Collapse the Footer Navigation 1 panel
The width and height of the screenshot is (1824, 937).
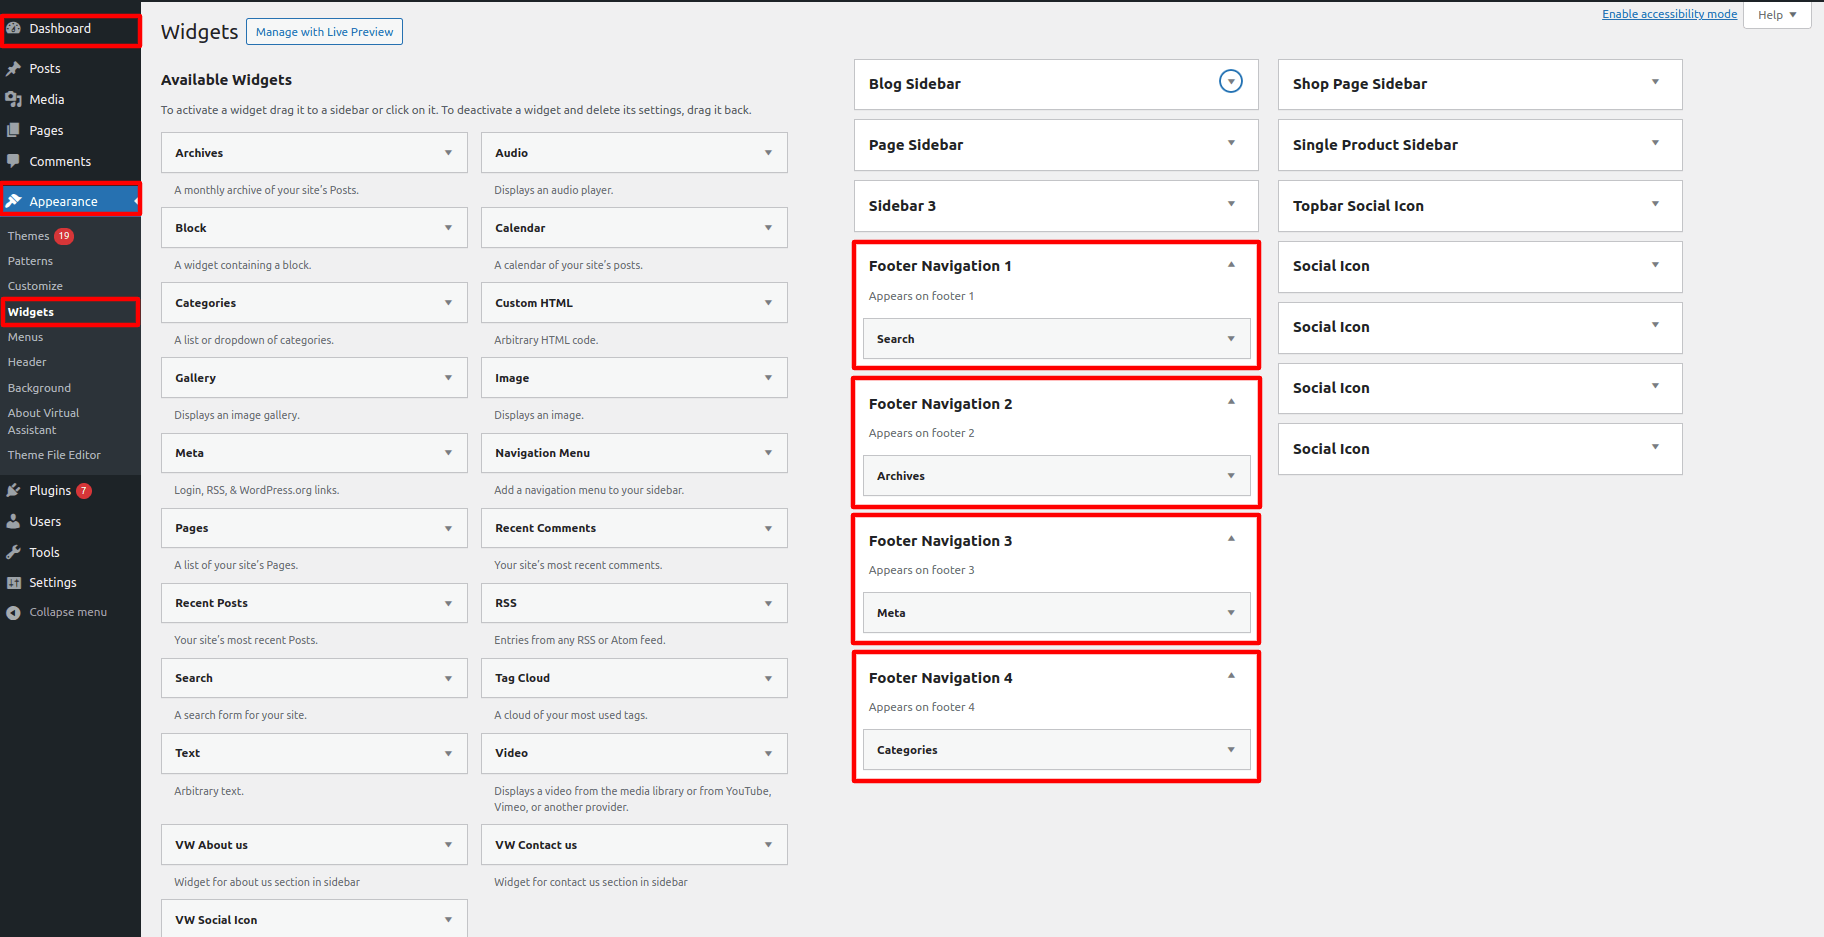click(1231, 265)
